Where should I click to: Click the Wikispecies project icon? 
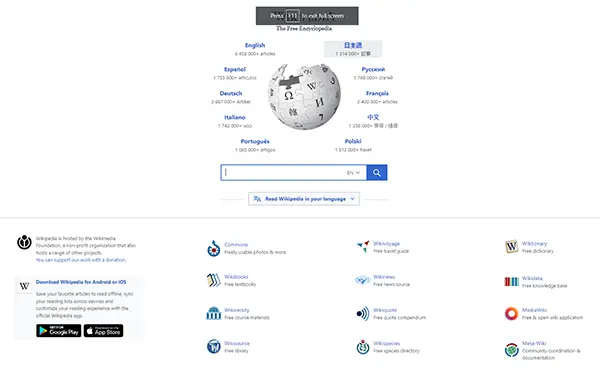pyautogui.click(x=363, y=347)
